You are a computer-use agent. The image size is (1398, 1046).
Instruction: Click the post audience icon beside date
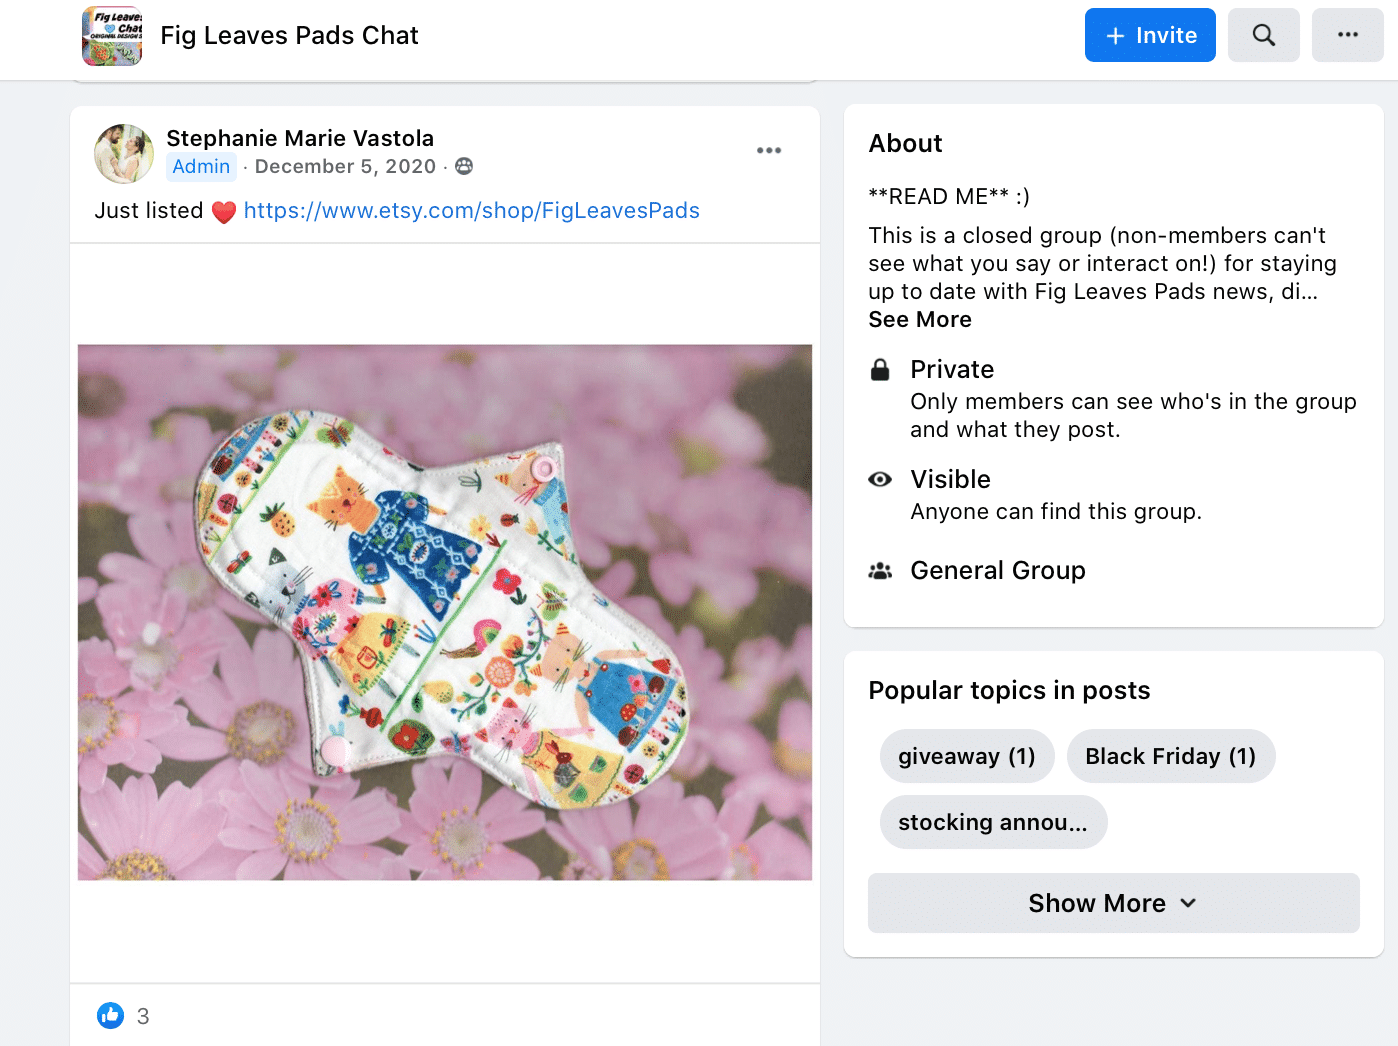464,166
